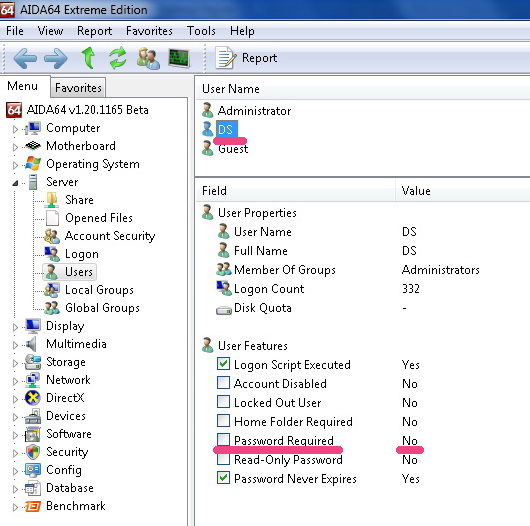530x526 pixels.
Task: Click the green Up arrow toolbar icon
Action: click(x=89, y=58)
